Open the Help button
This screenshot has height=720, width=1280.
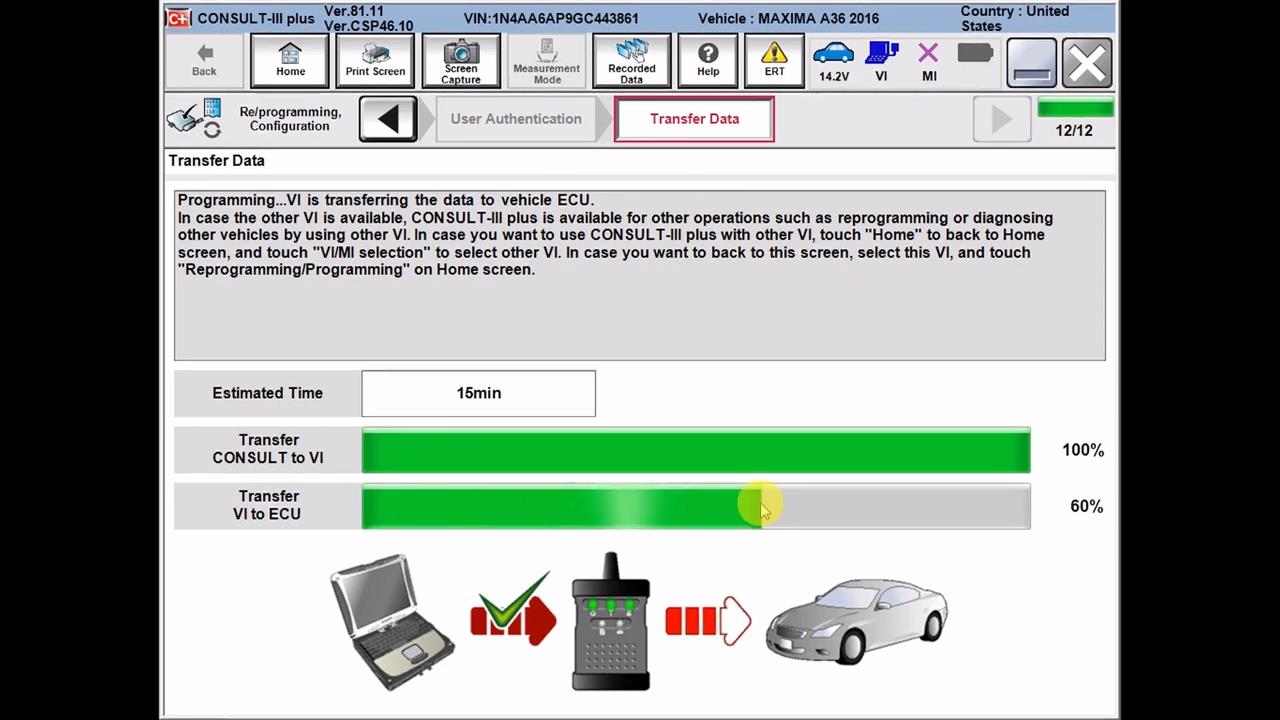click(708, 61)
